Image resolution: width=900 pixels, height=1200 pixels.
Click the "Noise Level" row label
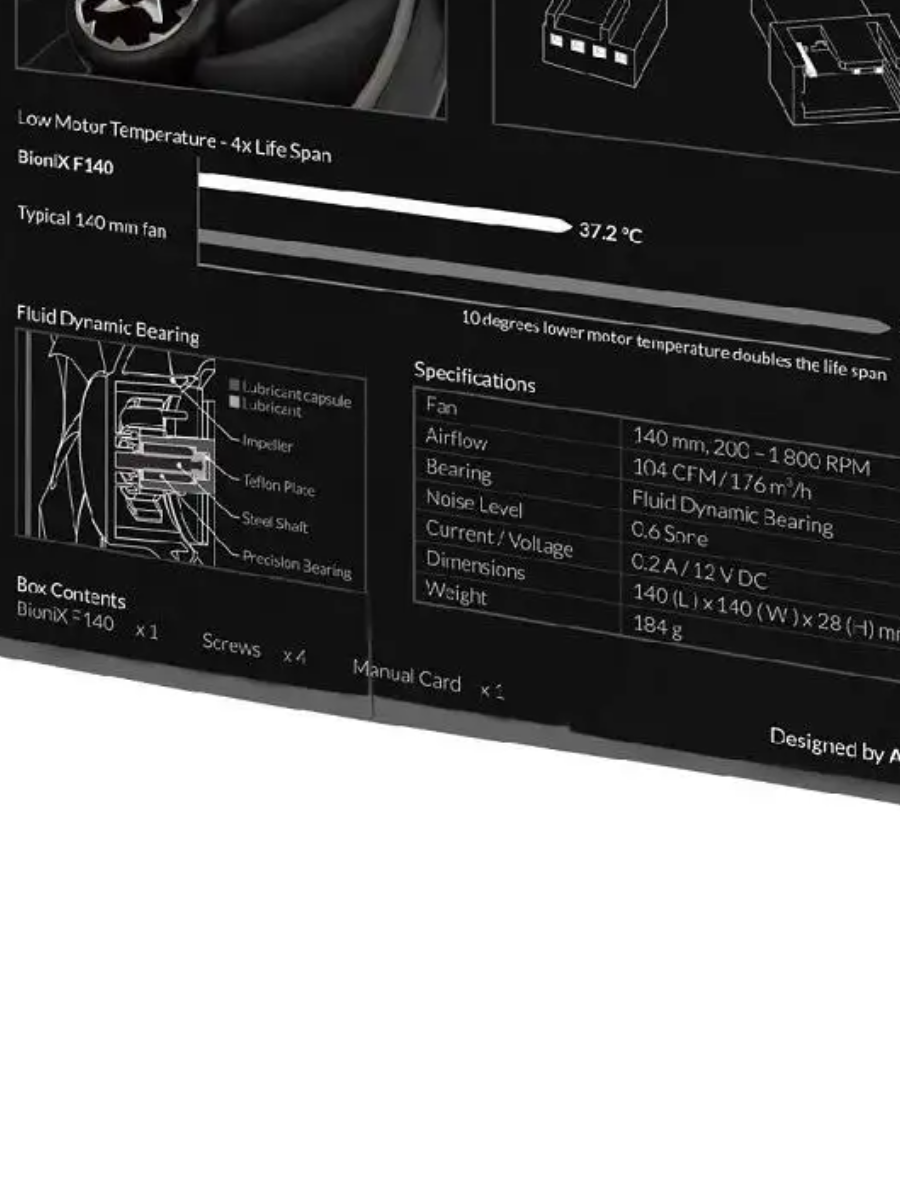click(x=474, y=502)
